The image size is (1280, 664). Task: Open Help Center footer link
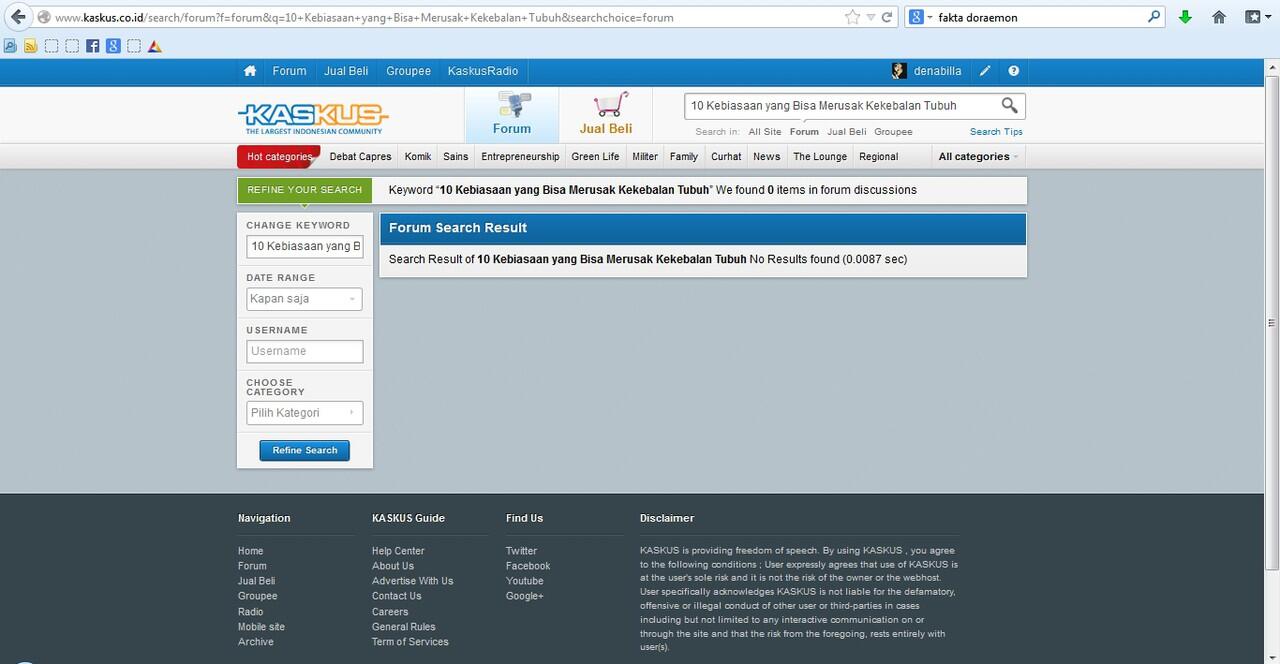click(x=398, y=551)
